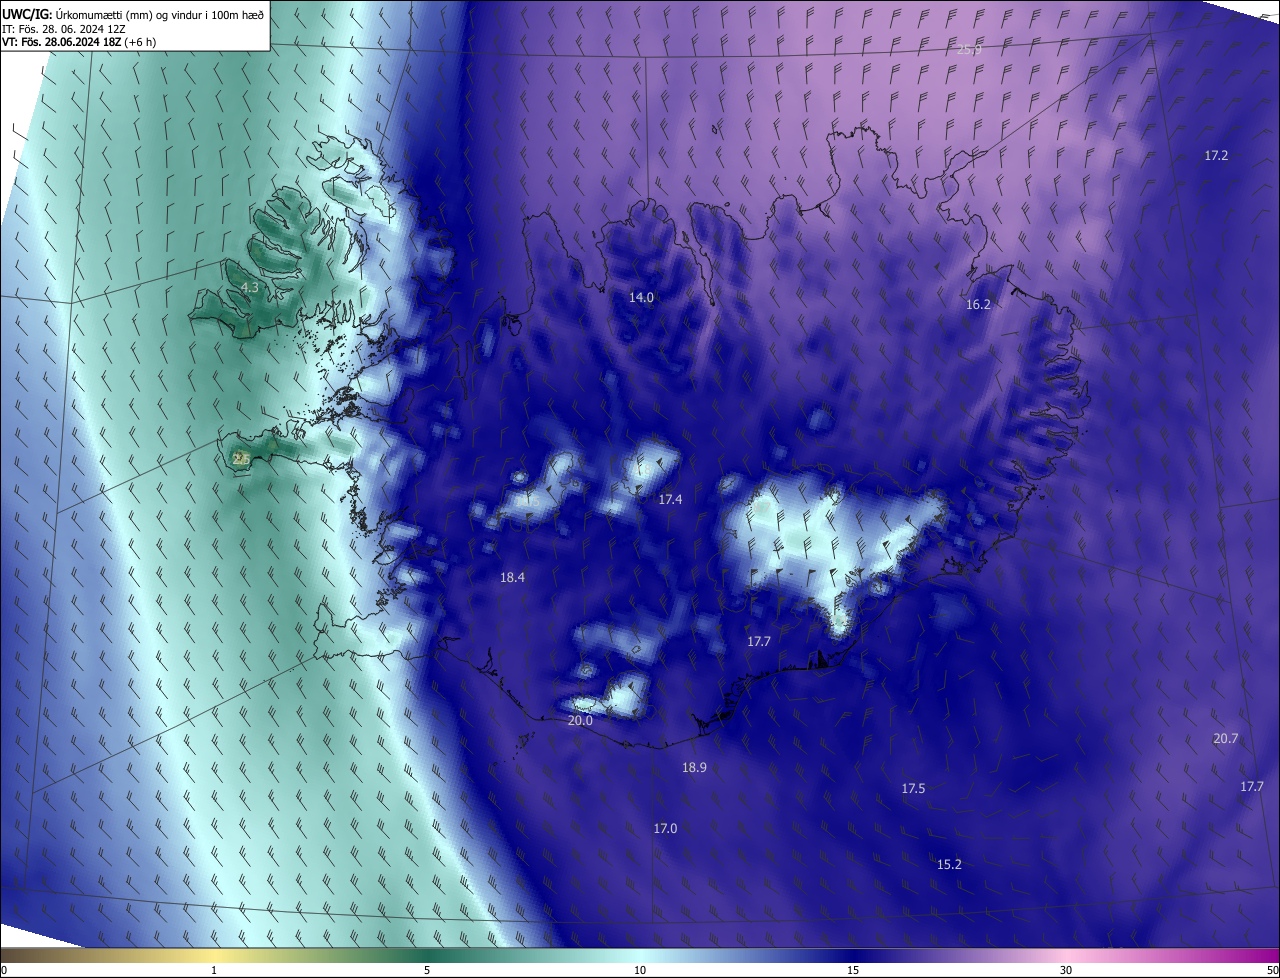Click the 25.9 value label
Viewport: 1280px width, 978px height.
point(970,49)
